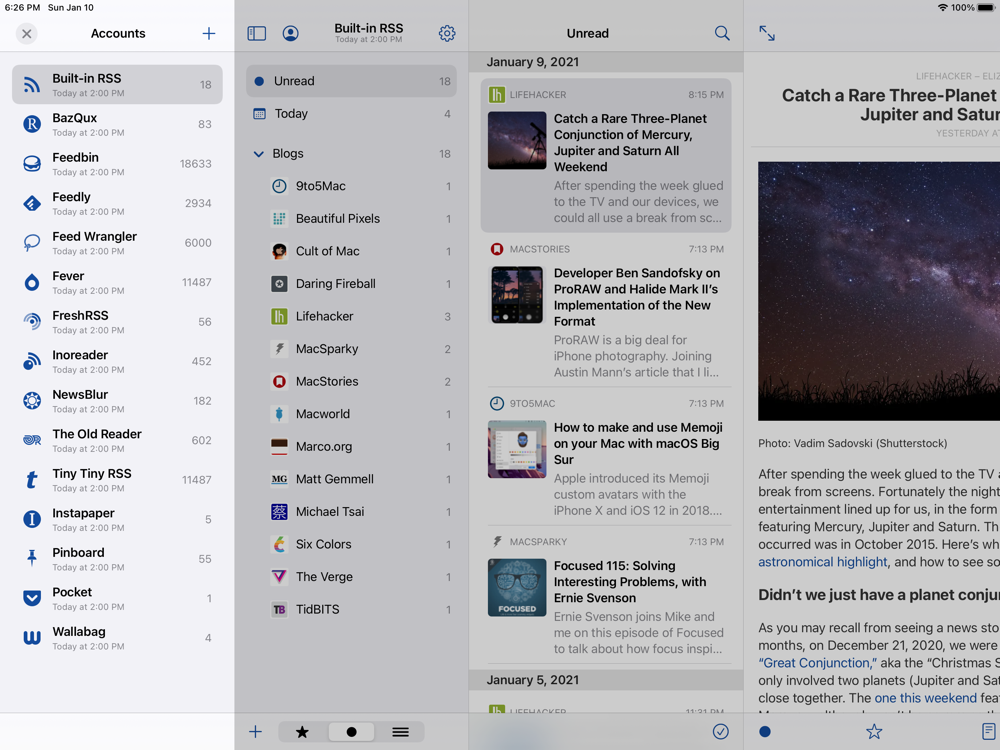The width and height of the screenshot is (1000, 750).
Task: Open the Matt Gemmell feed
Action: pyautogui.click(x=351, y=479)
